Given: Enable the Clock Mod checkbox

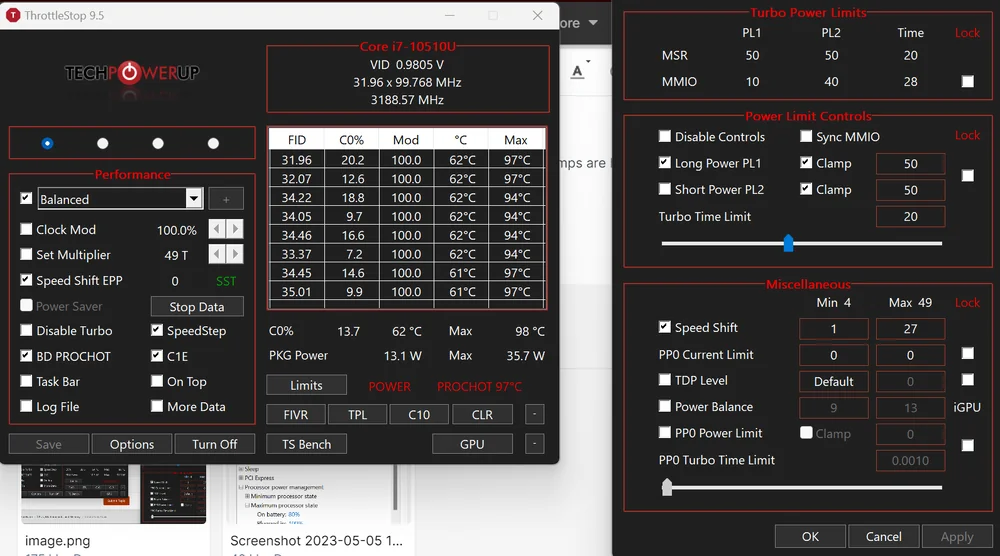Looking at the screenshot, I should [x=26, y=229].
